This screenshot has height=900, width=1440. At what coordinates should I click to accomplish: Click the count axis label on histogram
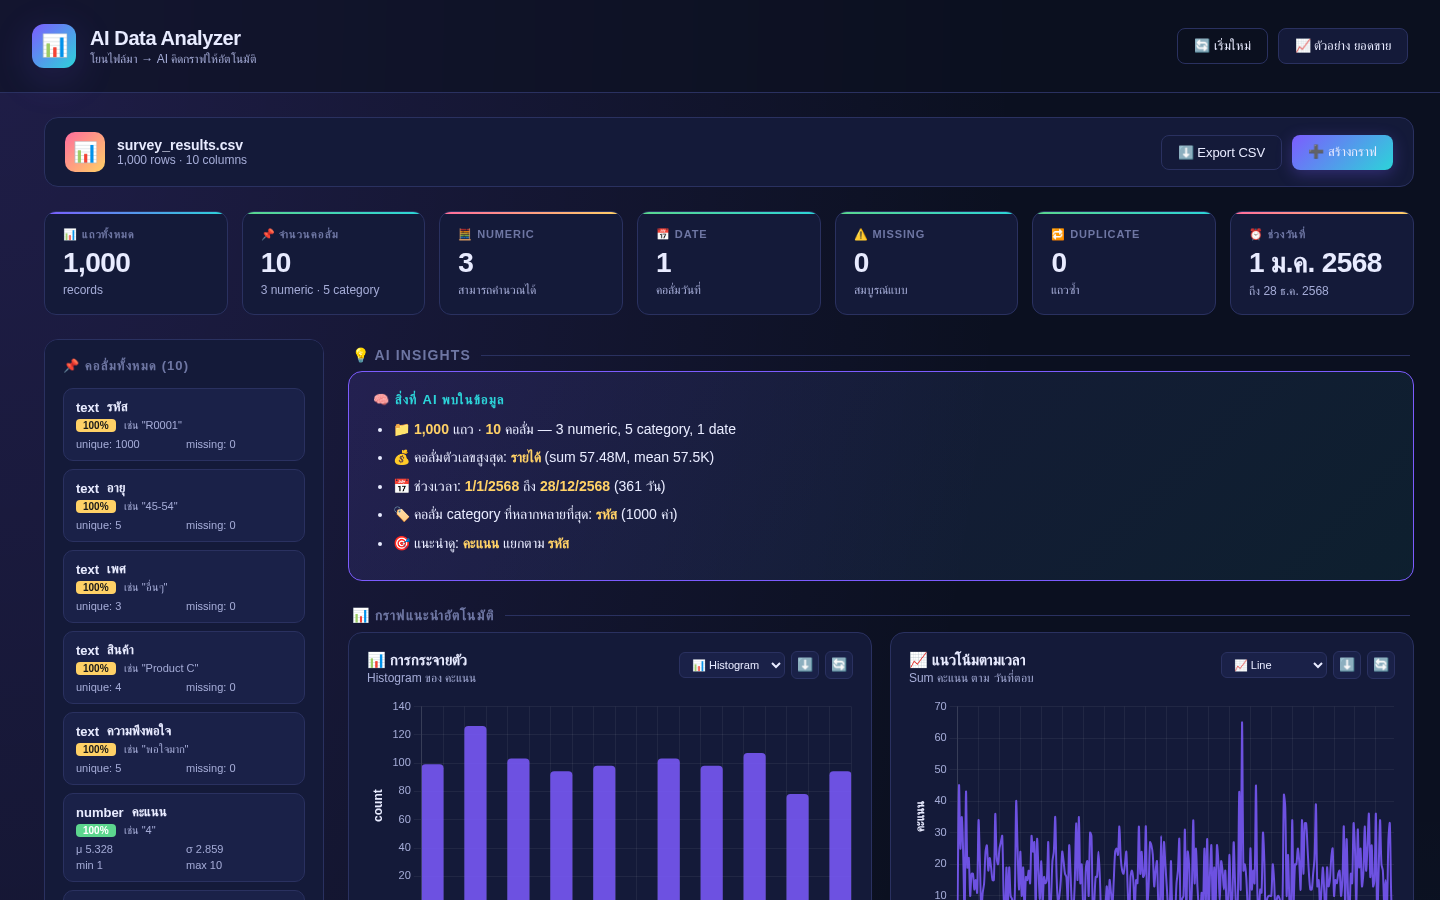click(378, 805)
